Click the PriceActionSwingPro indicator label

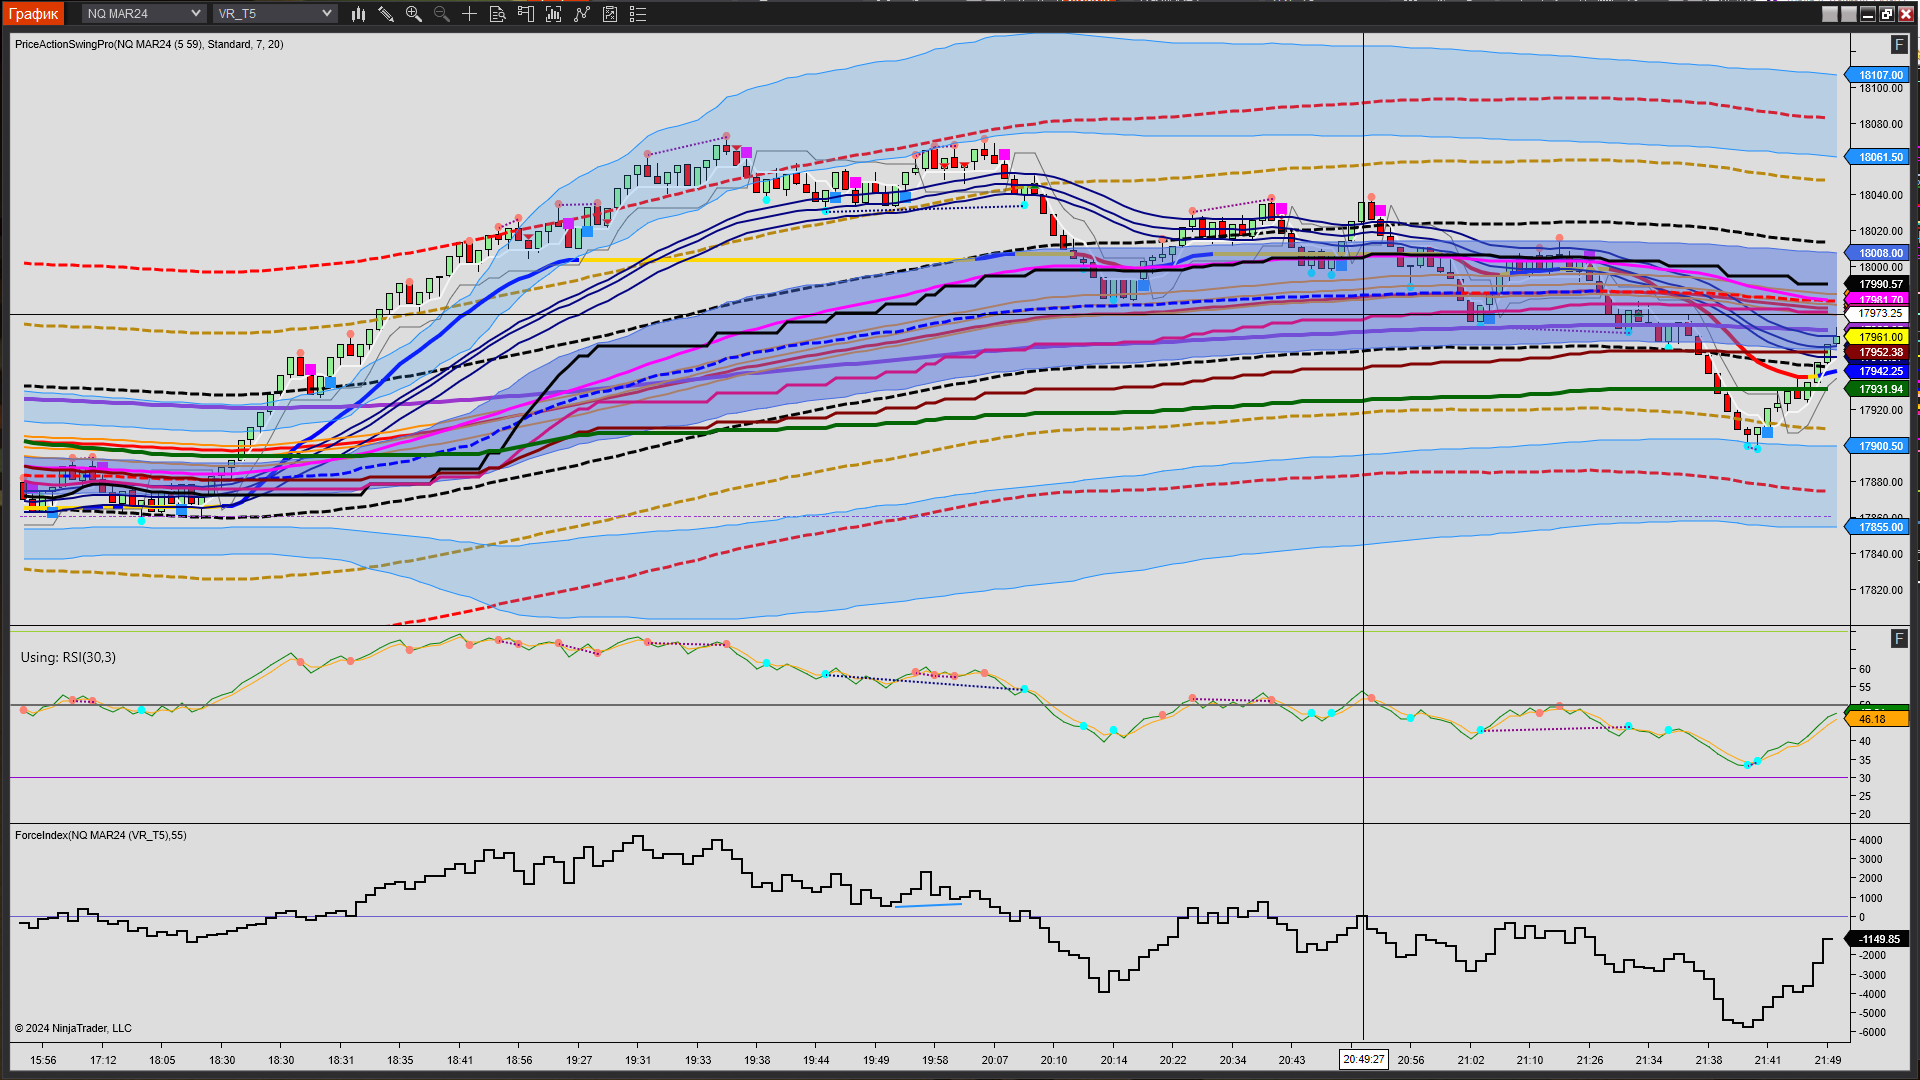point(149,44)
